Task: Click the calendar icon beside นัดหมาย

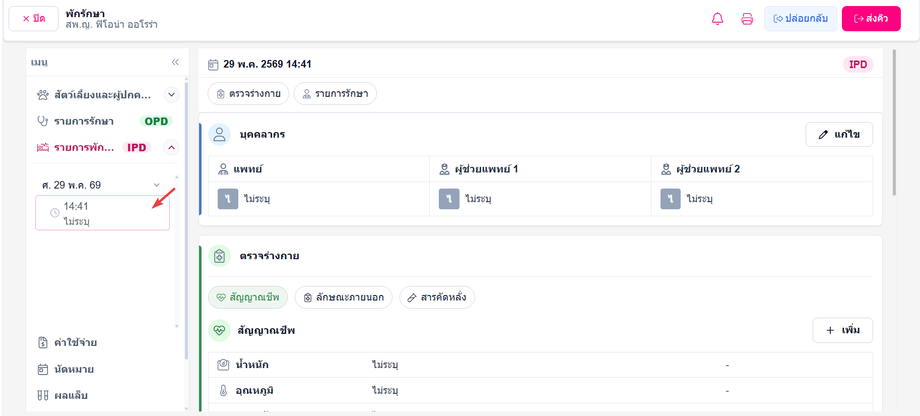Action: click(x=42, y=370)
